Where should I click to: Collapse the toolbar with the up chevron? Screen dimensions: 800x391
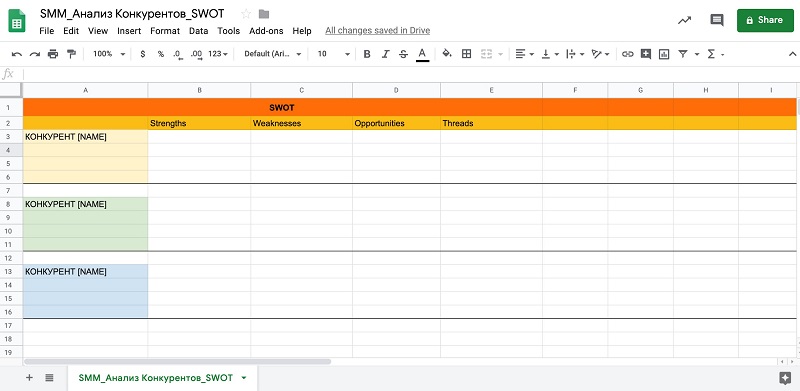792,54
